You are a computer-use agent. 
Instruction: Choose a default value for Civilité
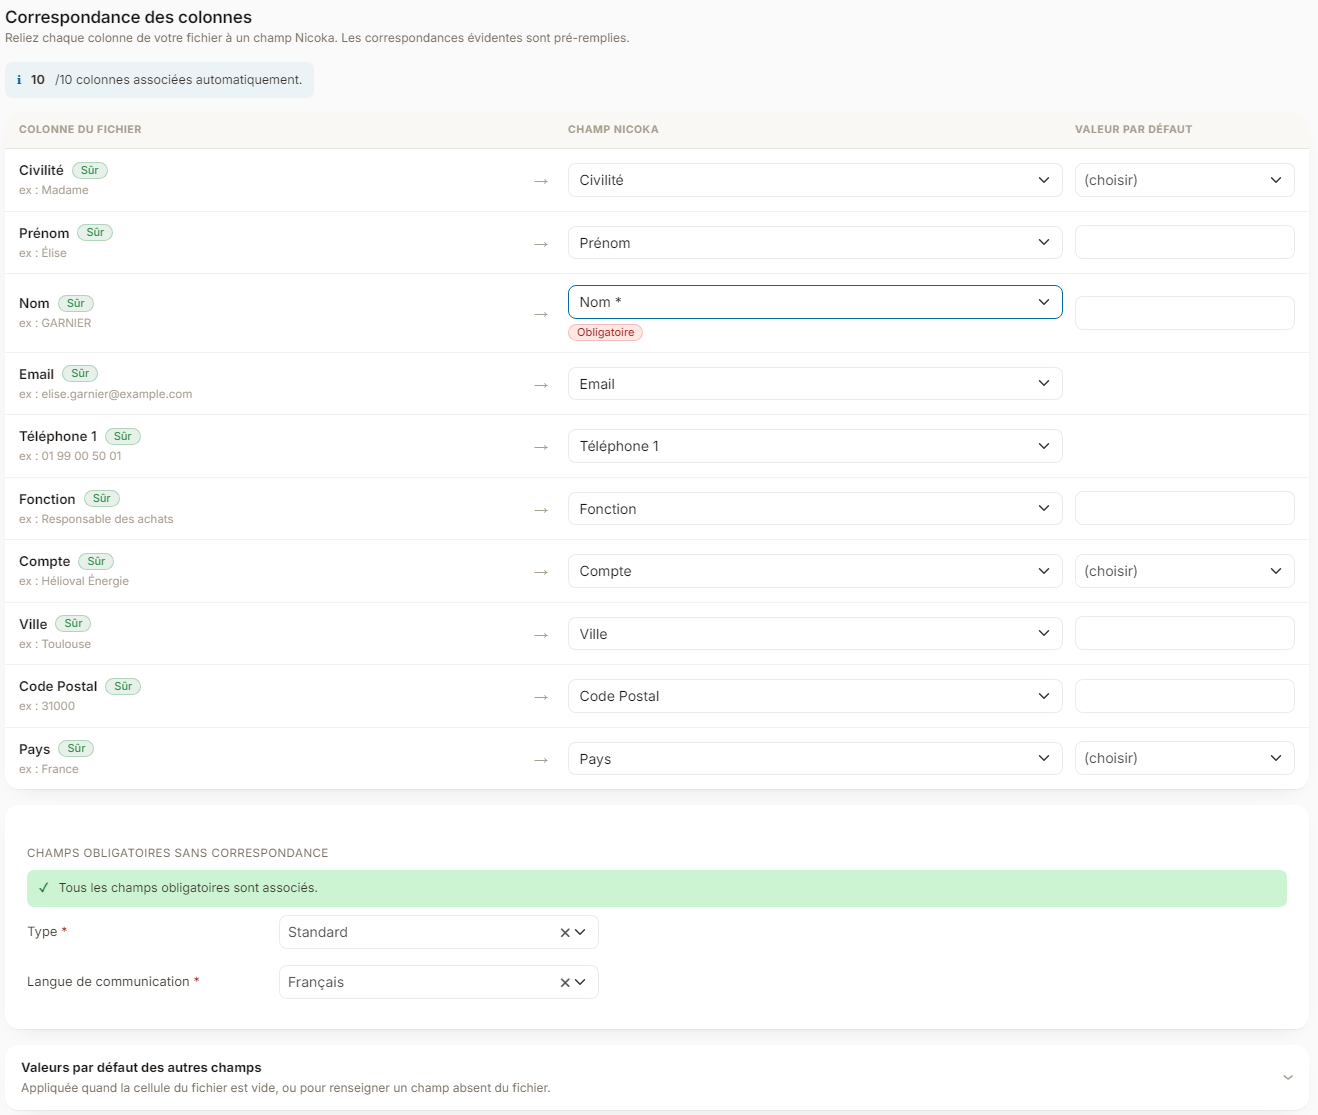1184,180
